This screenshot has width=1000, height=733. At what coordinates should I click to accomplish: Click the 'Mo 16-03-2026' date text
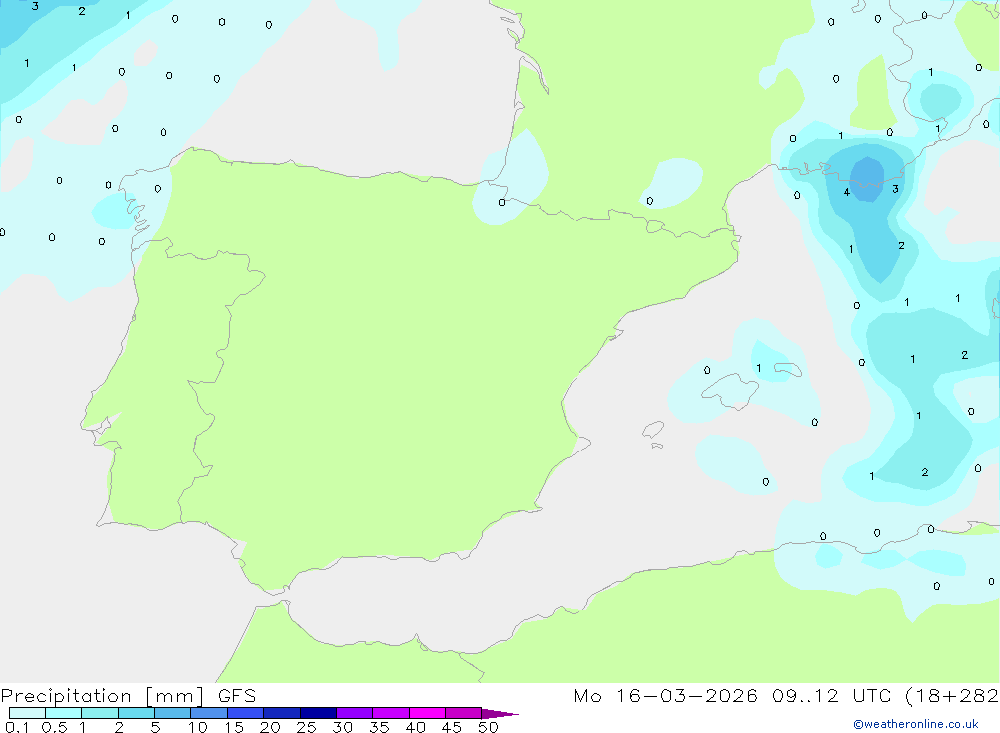[x=665, y=696]
